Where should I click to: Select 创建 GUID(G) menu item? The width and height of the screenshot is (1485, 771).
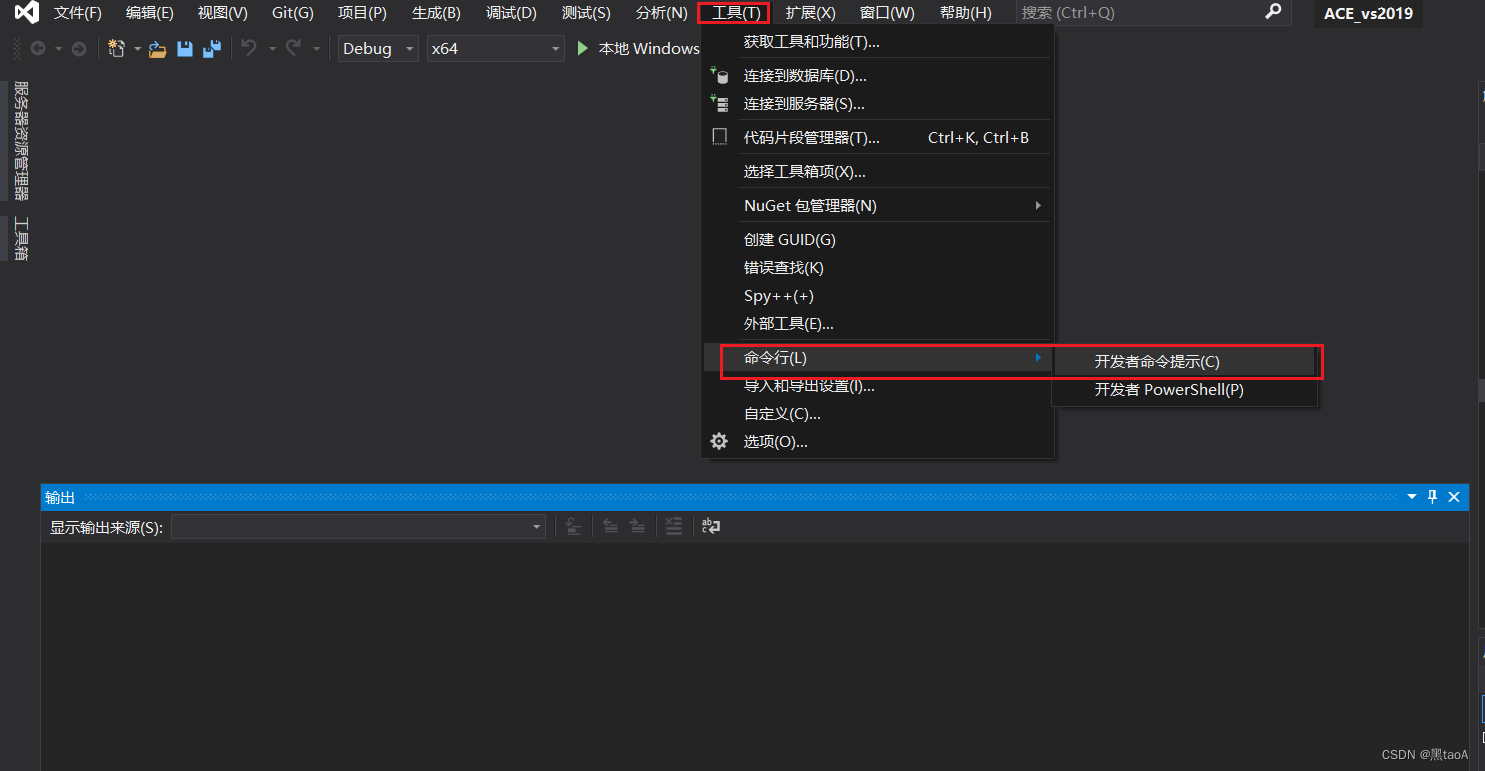pos(878,240)
